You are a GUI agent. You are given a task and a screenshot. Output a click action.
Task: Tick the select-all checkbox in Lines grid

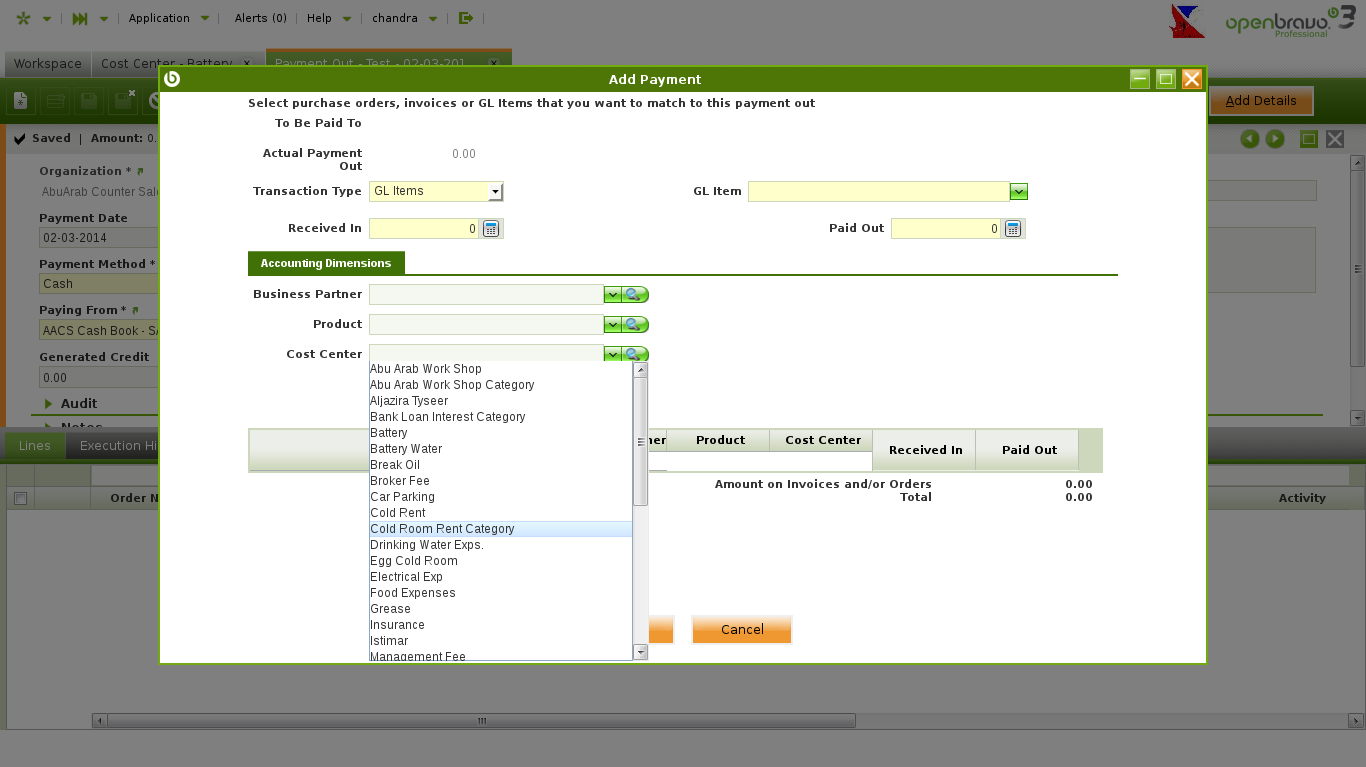pyautogui.click(x=19, y=498)
